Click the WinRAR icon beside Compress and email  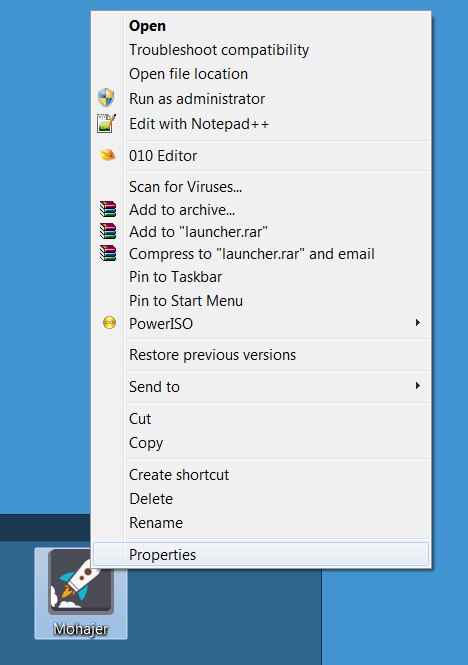click(108, 253)
